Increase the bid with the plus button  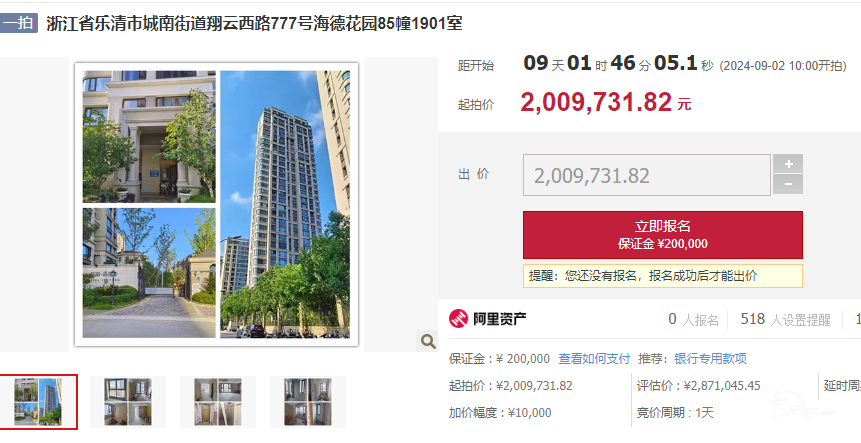click(x=788, y=164)
